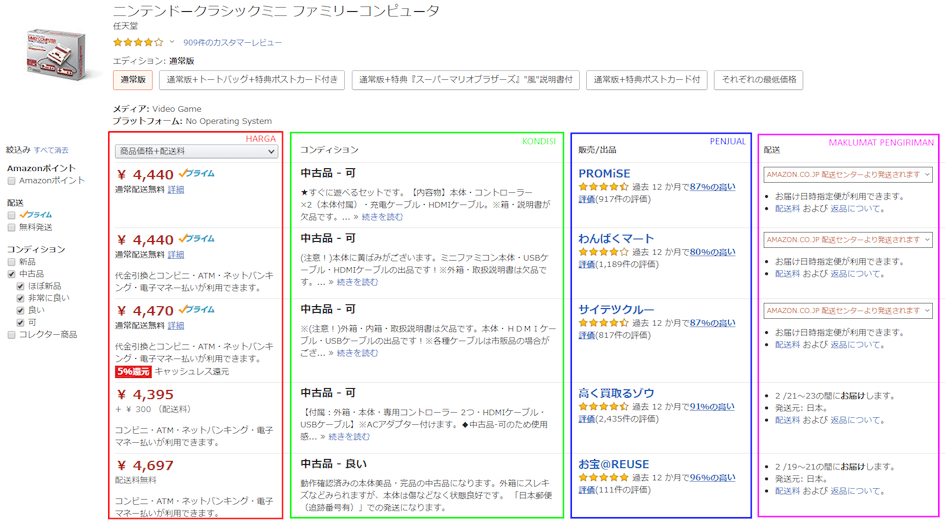Viewport: 945px width, 522px height.
Task: Click star rating icons for わんぱくマート seller
Action: point(603,252)
